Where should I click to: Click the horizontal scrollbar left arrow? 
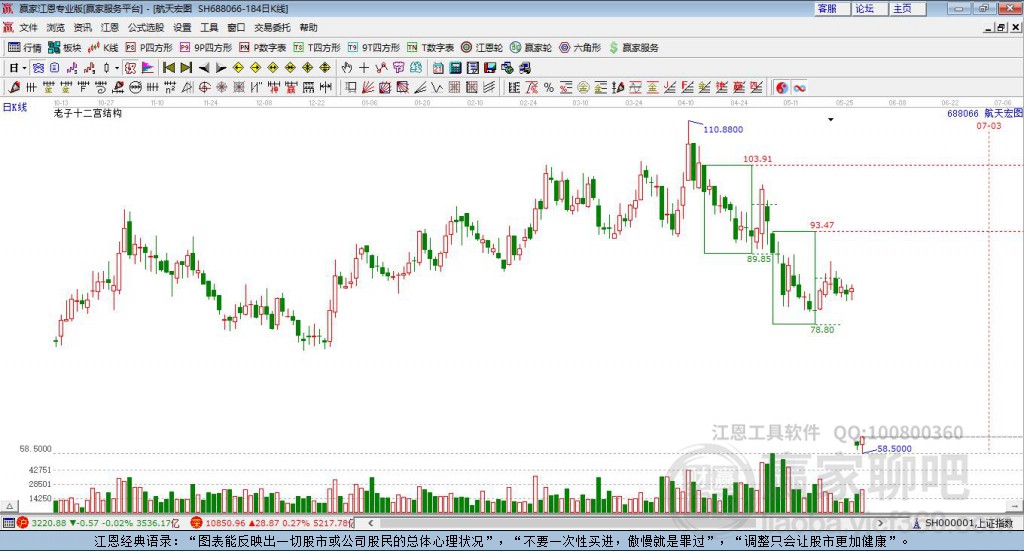click(370, 523)
